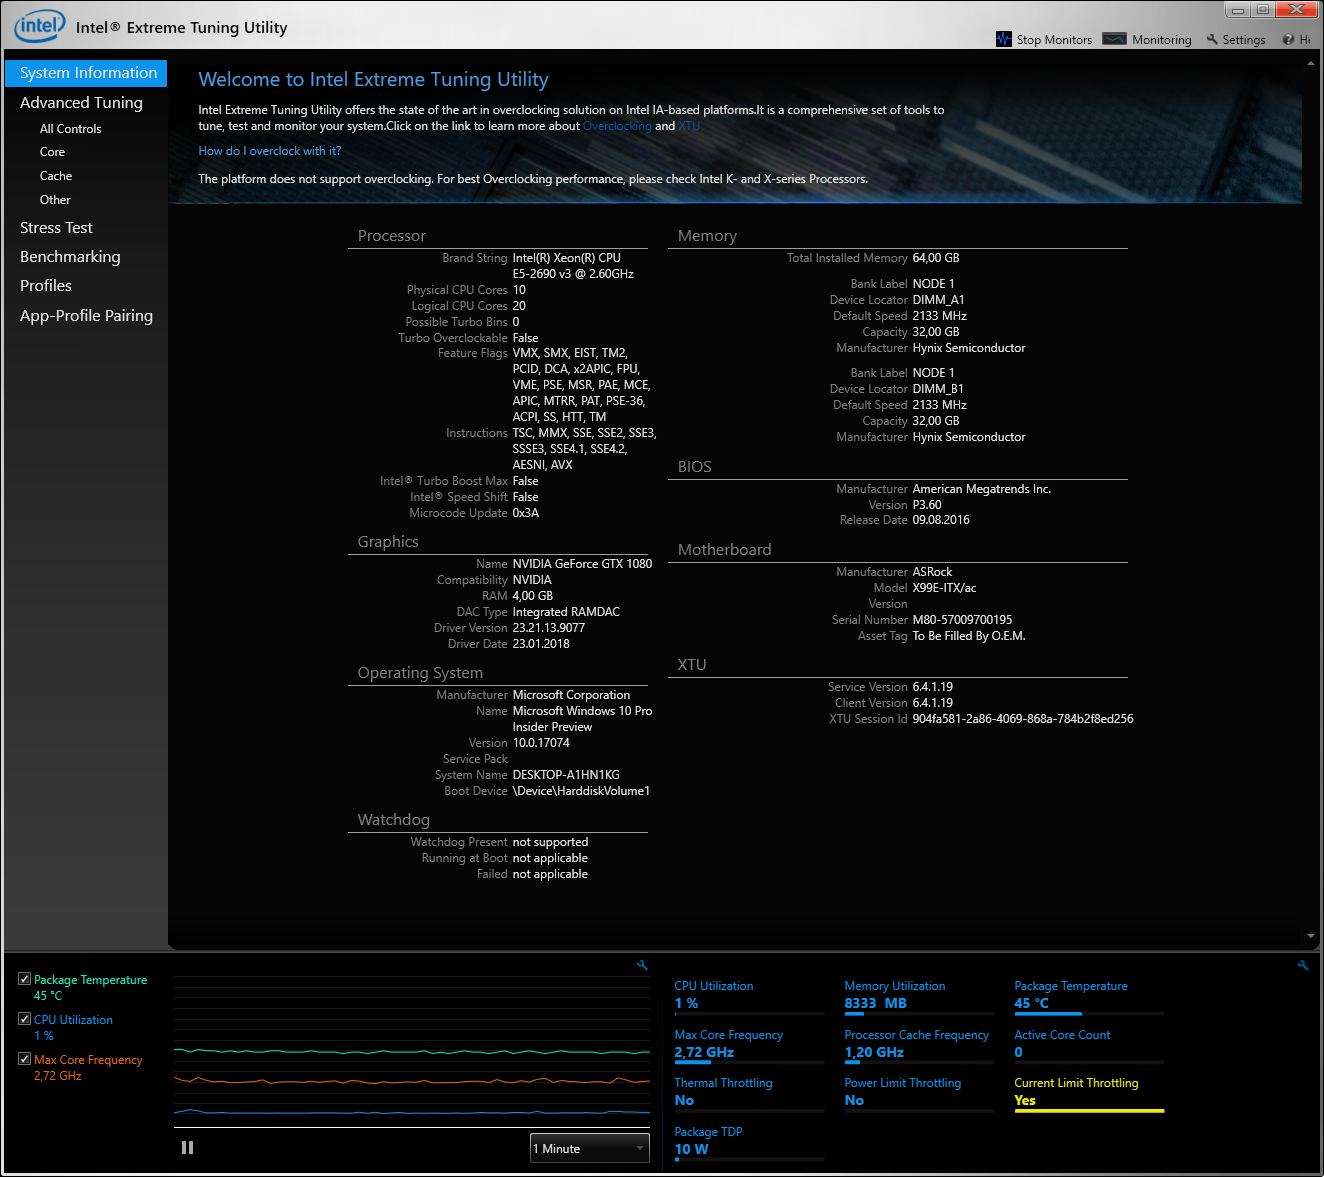This screenshot has width=1324, height=1177.
Task: Open Settings with the wrench icon
Action: click(1212, 40)
